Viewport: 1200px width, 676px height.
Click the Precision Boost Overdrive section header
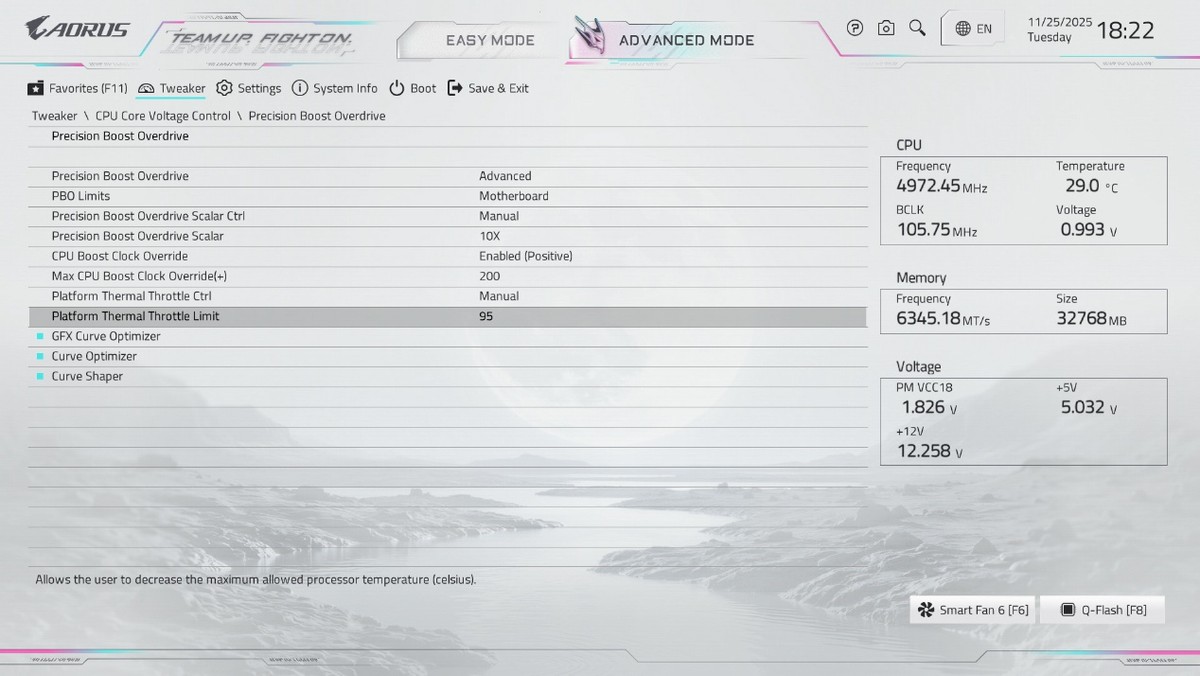click(x=120, y=136)
